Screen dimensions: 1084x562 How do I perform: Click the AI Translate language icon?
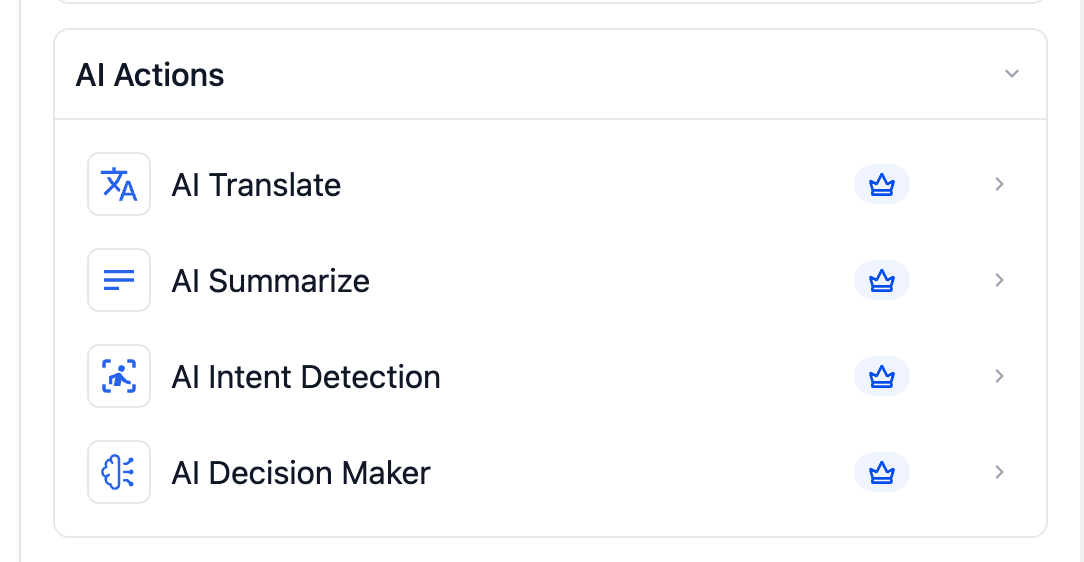tap(119, 184)
